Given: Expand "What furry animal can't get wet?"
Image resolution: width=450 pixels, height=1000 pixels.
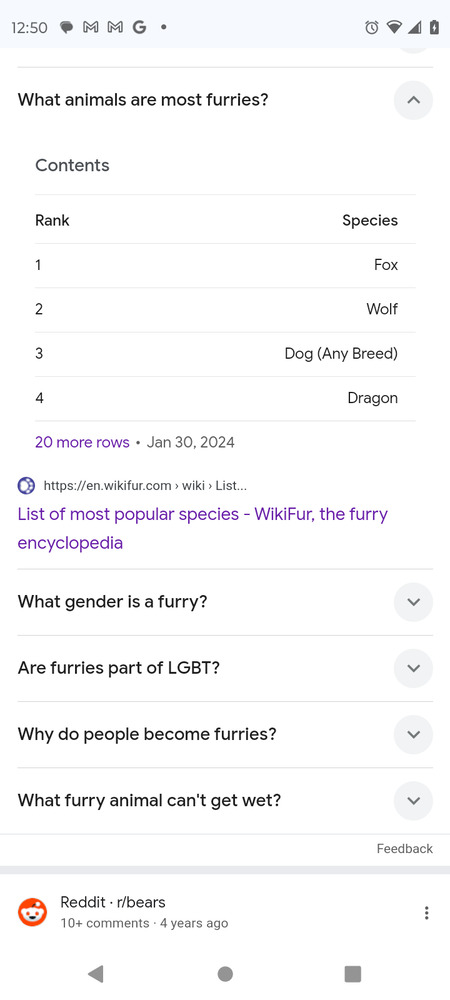Looking at the screenshot, I should (x=413, y=801).
